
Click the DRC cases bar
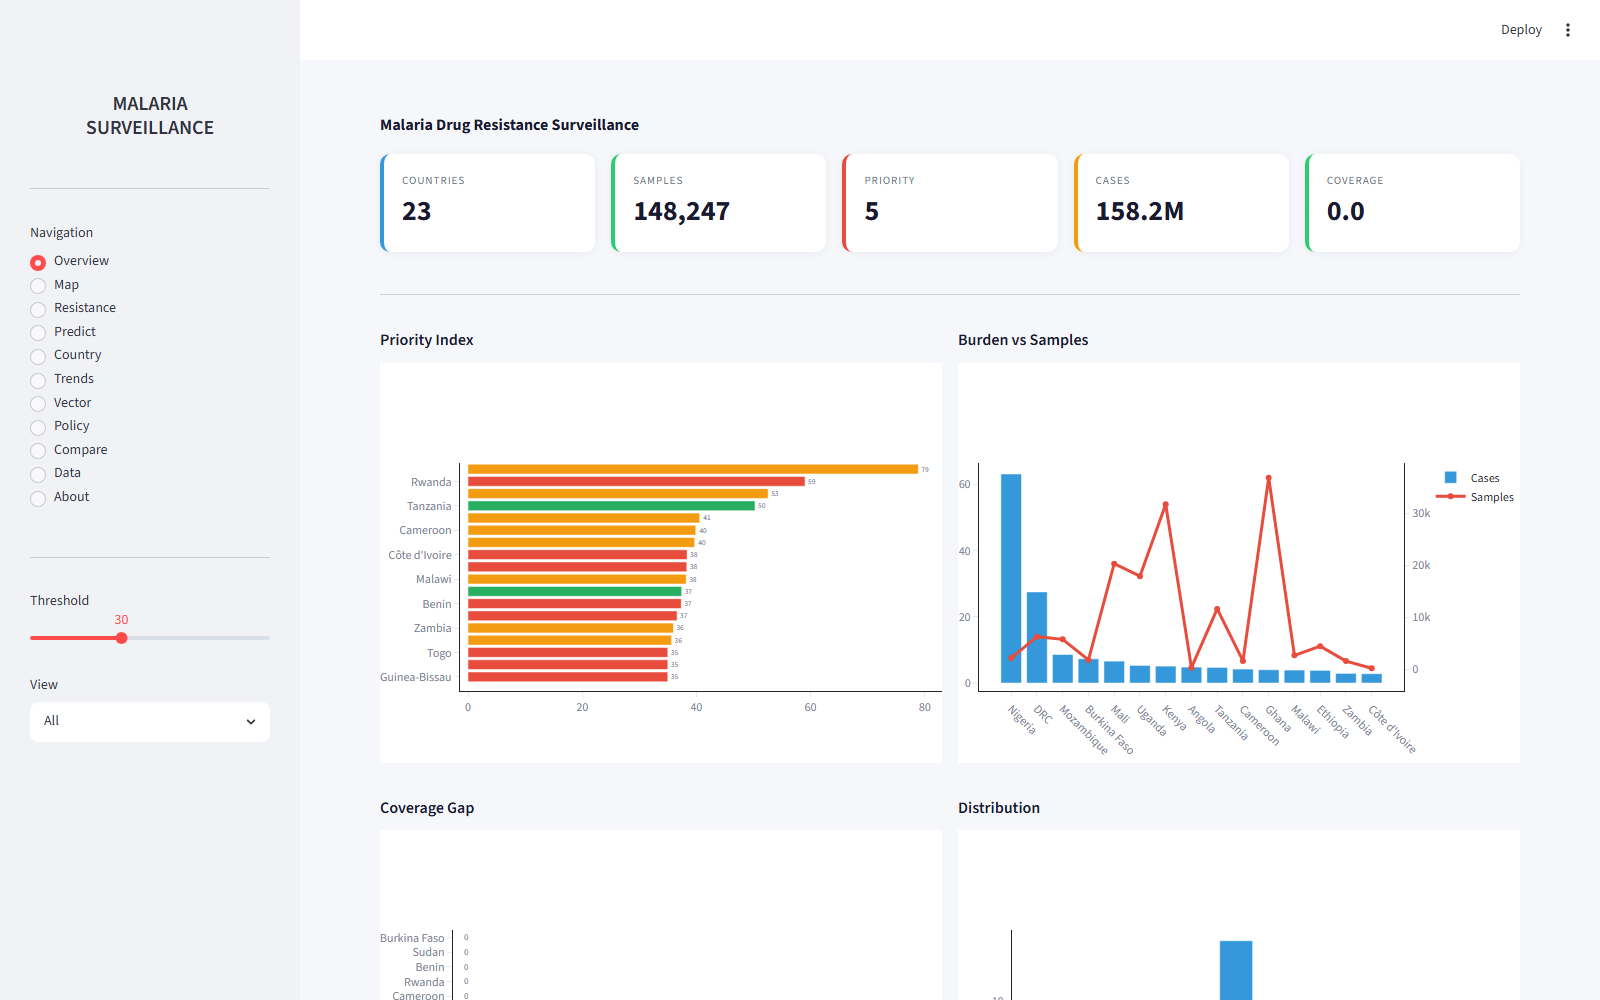pyautogui.click(x=1037, y=638)
